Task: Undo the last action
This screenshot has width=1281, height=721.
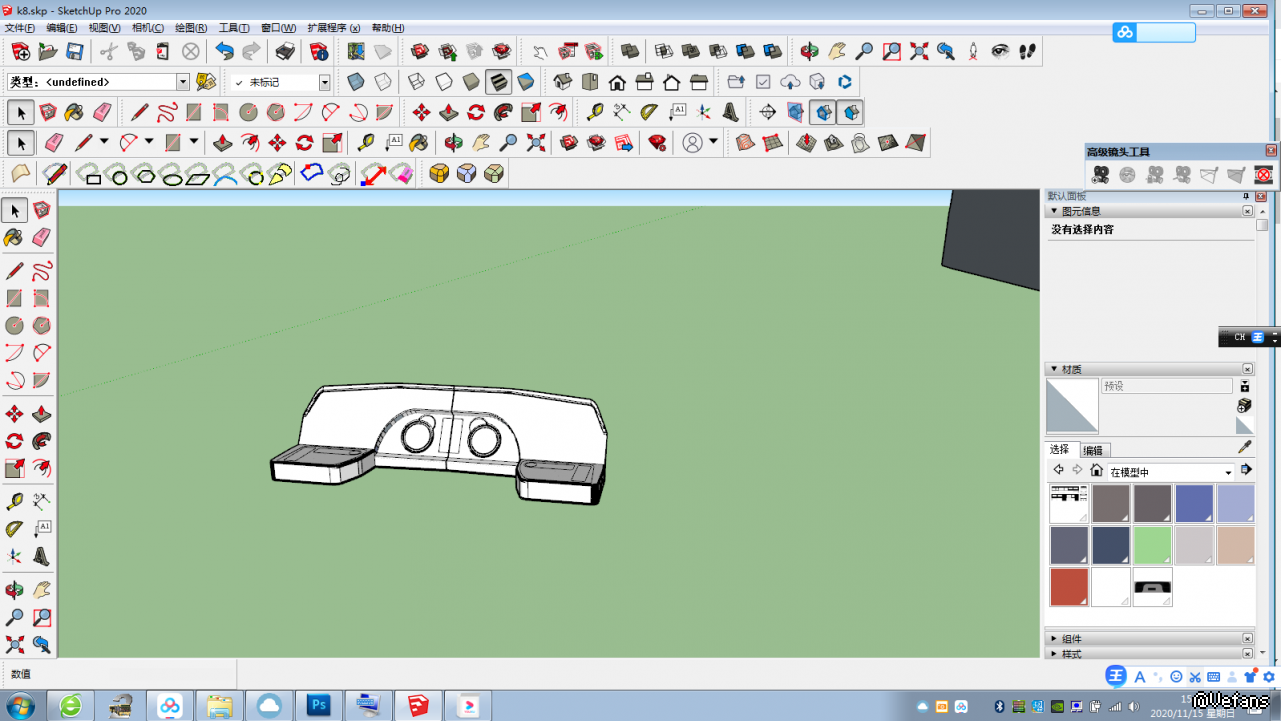Action: [224, 51]
